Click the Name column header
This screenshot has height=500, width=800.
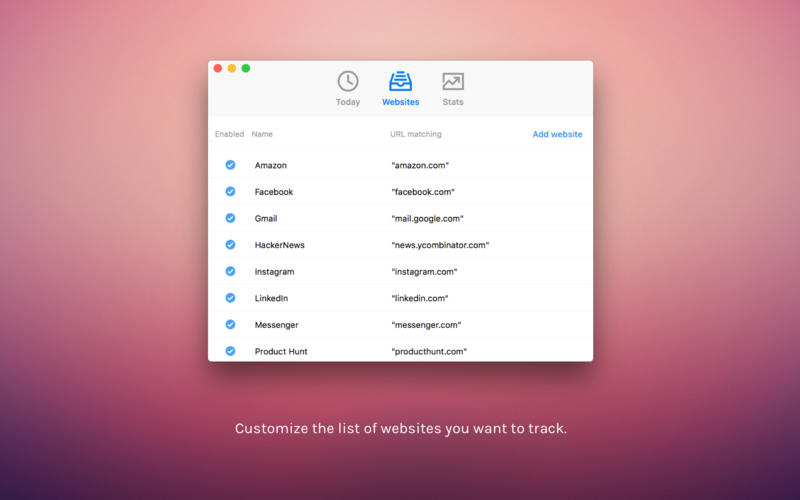click(262, 134)
